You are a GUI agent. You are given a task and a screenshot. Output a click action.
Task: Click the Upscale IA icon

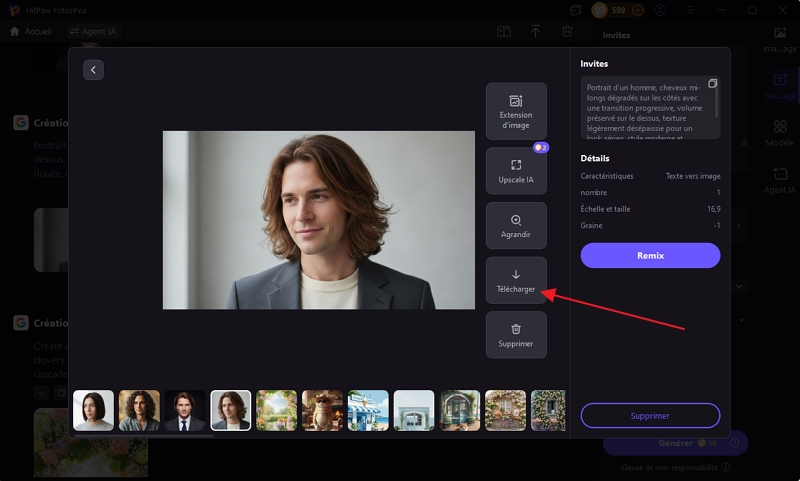coord(516,165)
